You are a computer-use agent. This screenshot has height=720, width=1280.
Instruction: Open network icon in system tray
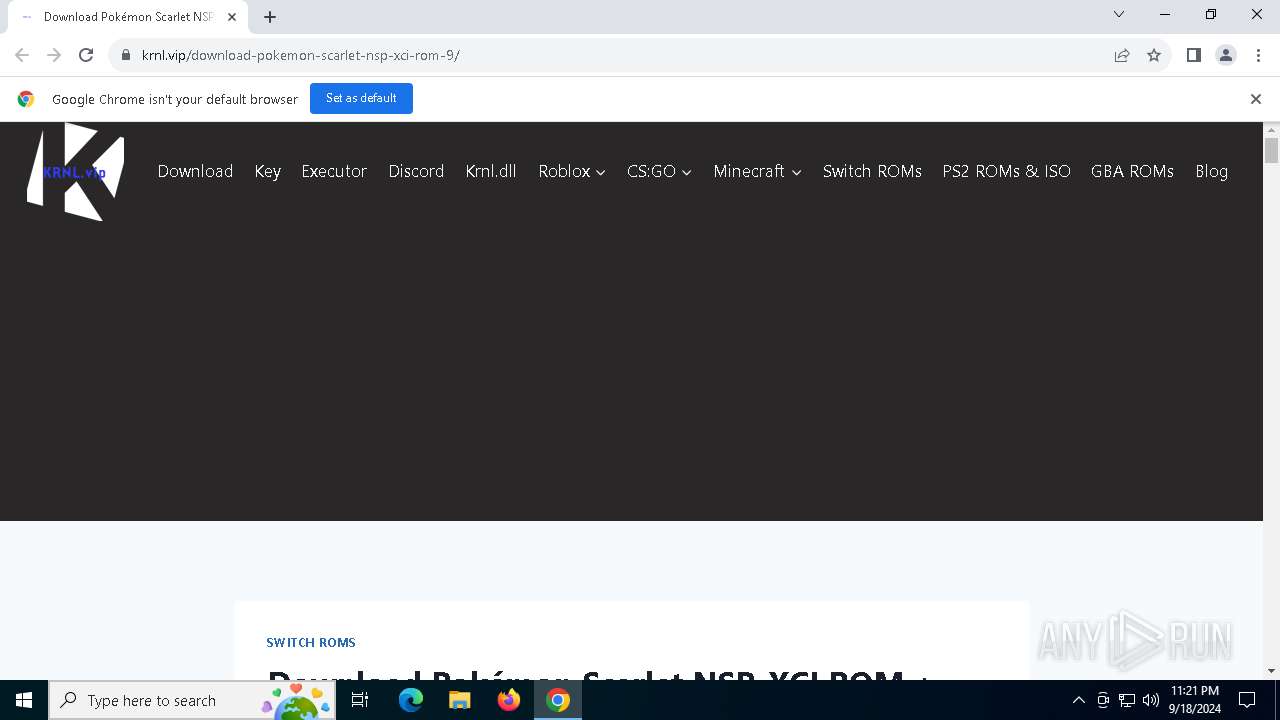coord(1127,700)
